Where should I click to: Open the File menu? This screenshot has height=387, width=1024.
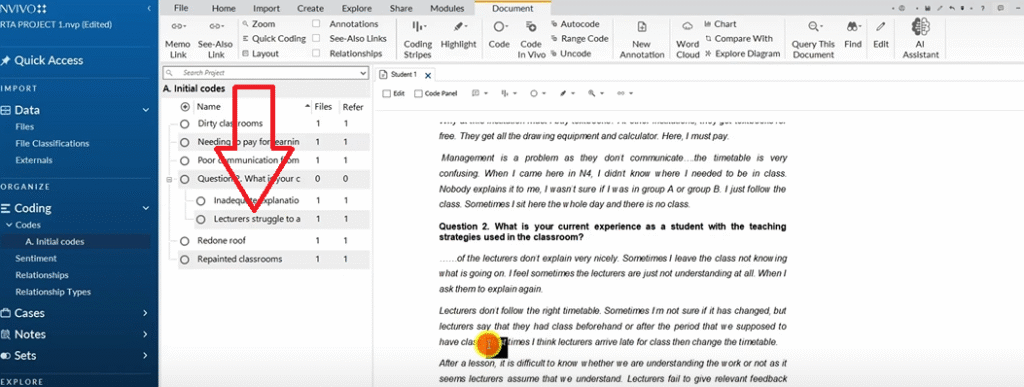pyautogui.click(x=181, y=8)
